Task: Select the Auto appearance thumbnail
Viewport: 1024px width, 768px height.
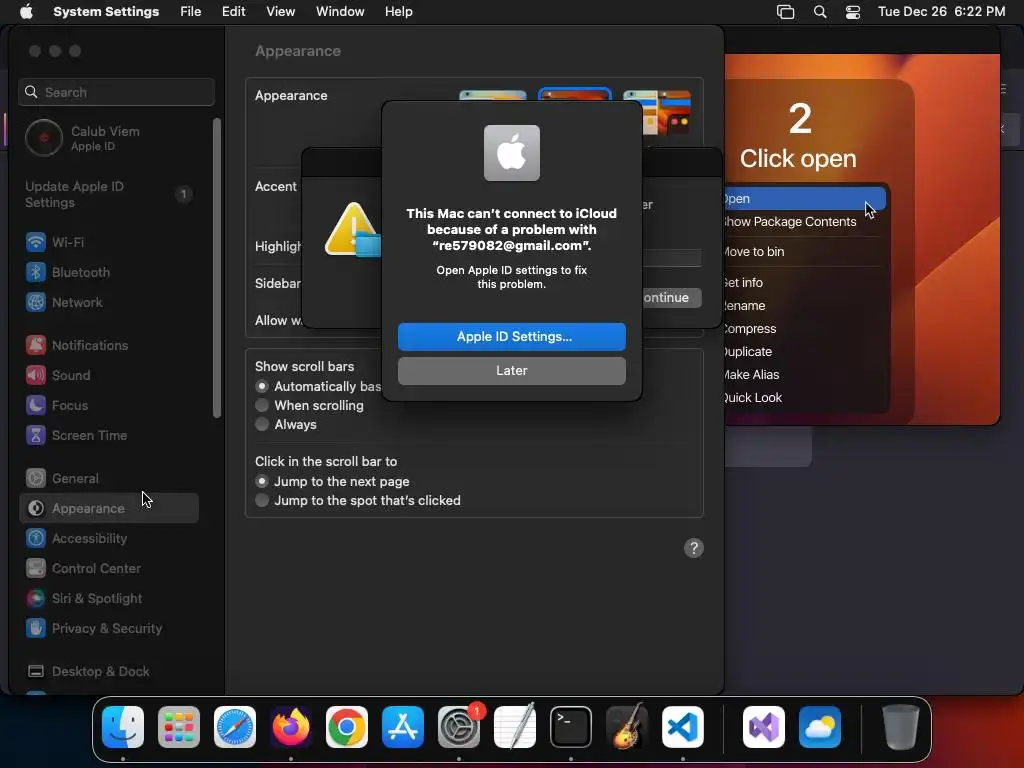Action: 657,111
